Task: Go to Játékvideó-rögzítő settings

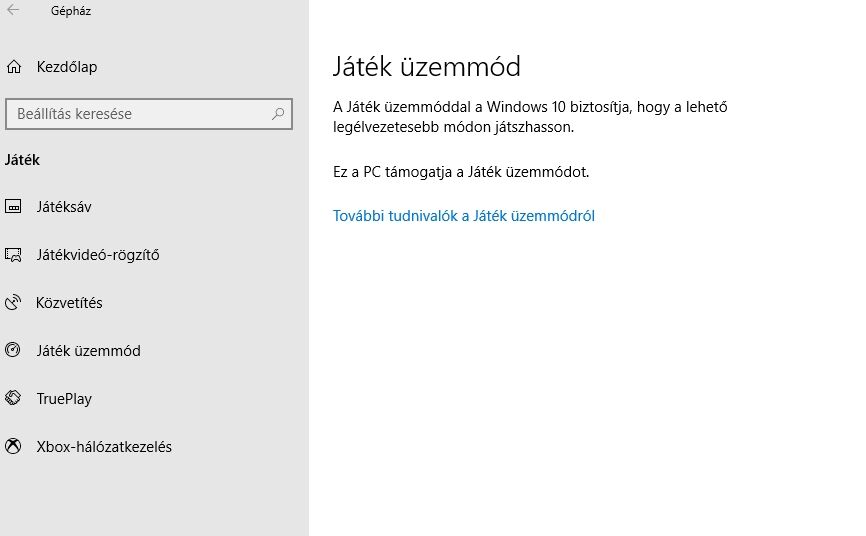Action: coord(97,255)
